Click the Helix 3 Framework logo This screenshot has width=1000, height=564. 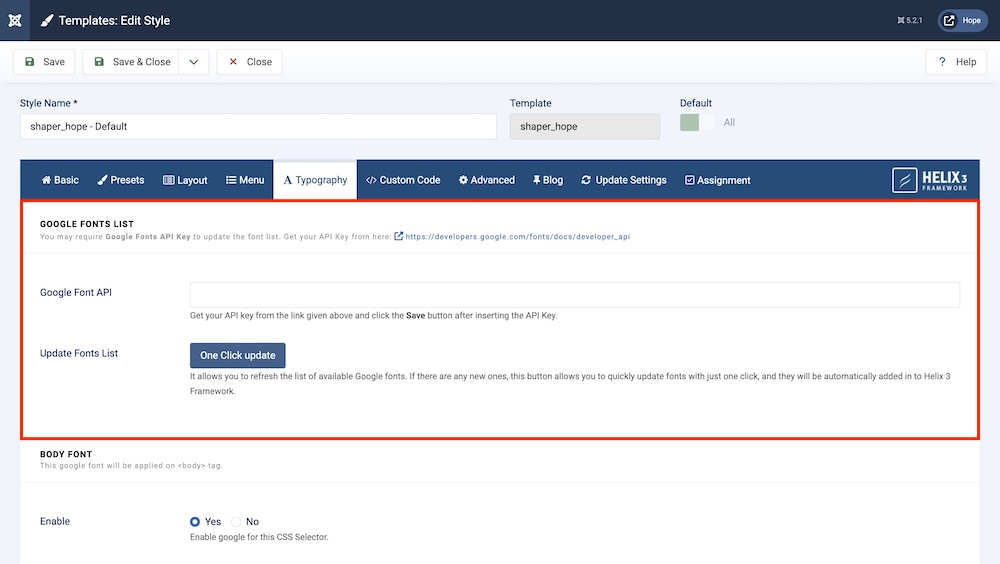pos(930,180)
